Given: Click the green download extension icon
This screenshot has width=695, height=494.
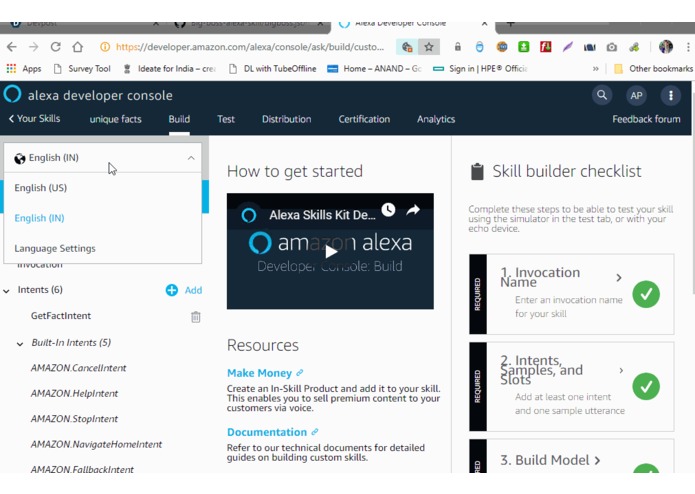Looking at the screenshot, I should 523,47.
